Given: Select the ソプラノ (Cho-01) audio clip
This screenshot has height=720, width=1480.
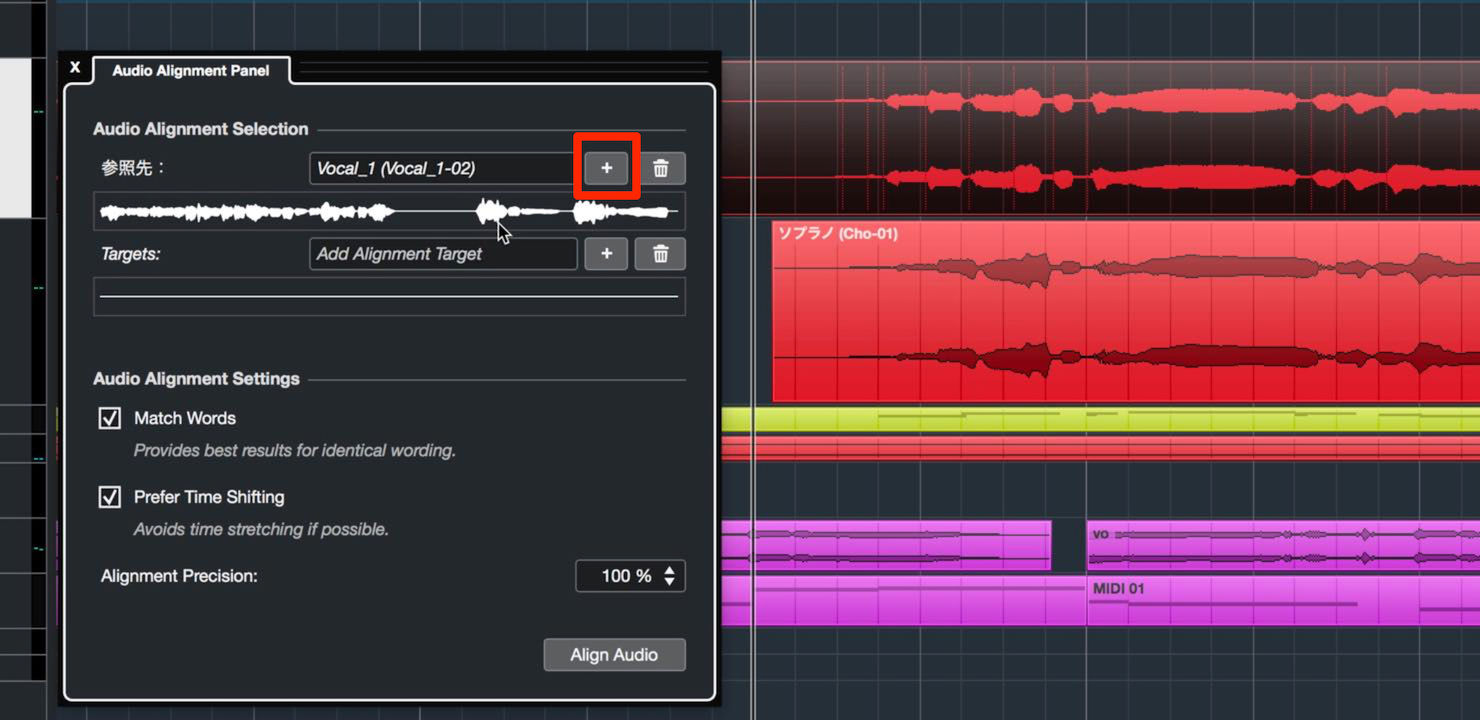Looking at the screenshot, I should point(1126,311).
